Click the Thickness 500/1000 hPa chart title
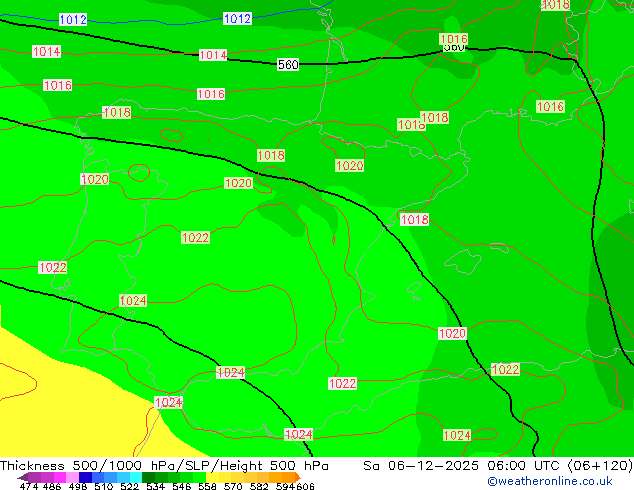Image resolution: width=634 pixels, height=490 pixels. 164,466
